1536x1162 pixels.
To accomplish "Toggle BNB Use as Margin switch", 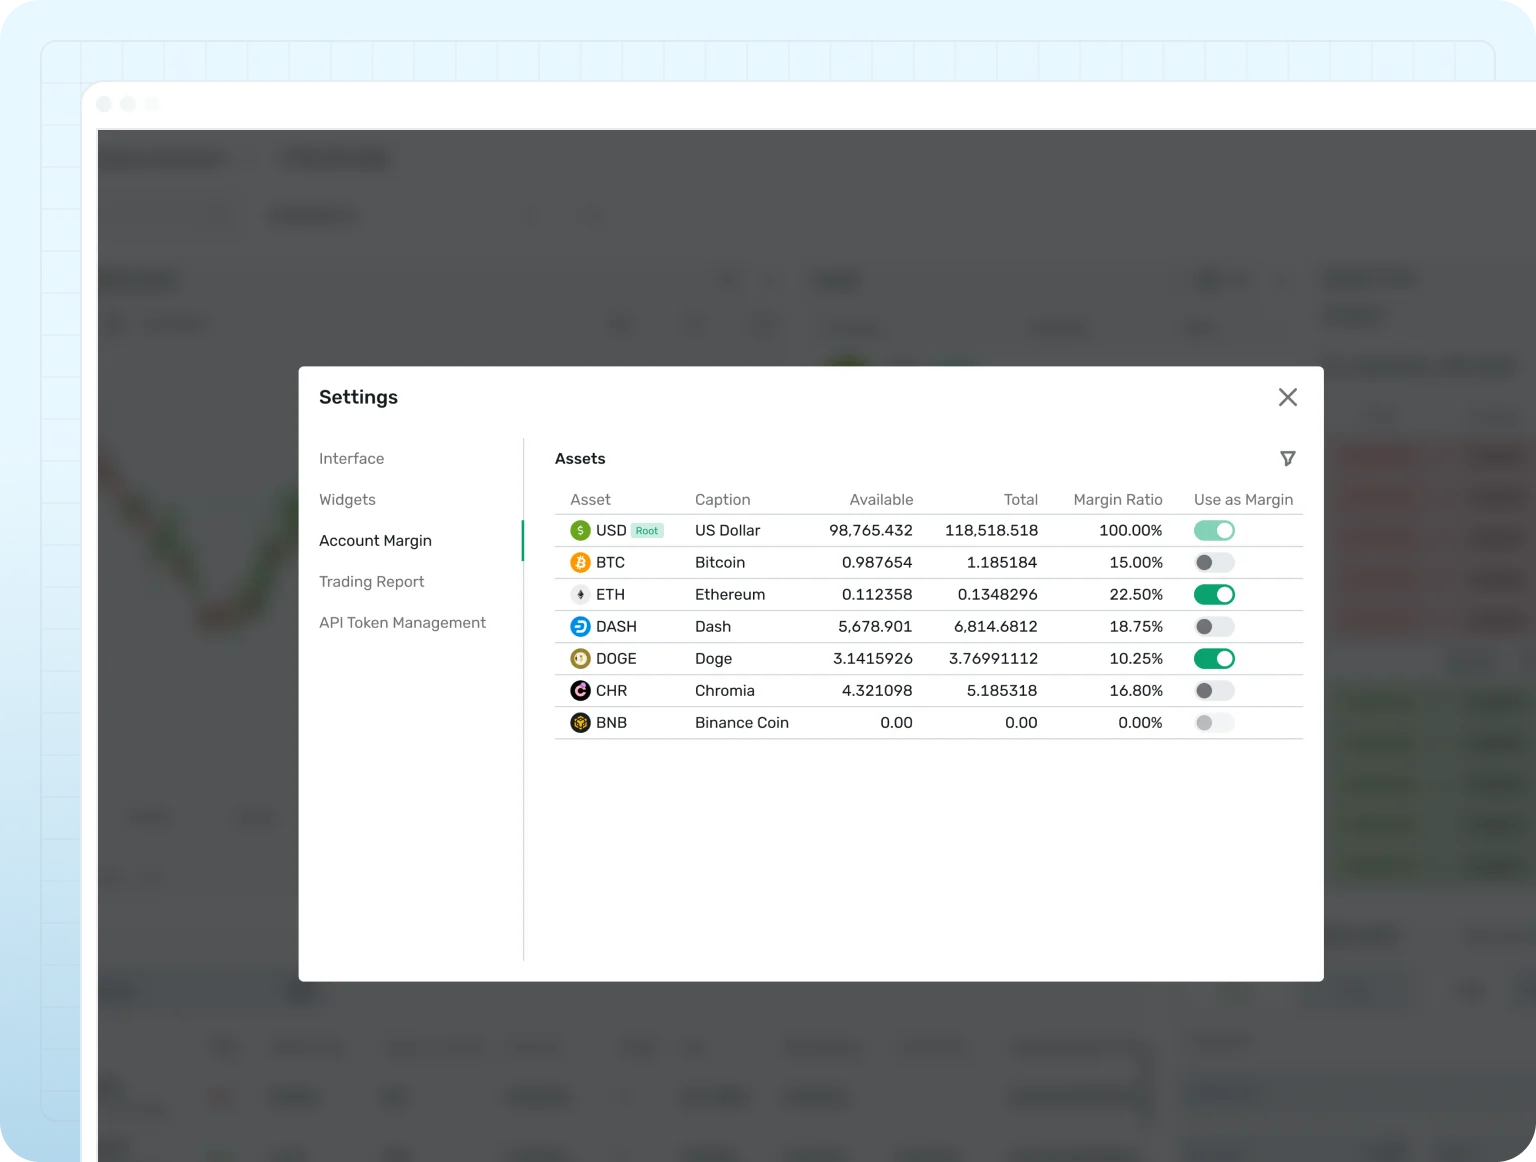I will point(1214,722).
